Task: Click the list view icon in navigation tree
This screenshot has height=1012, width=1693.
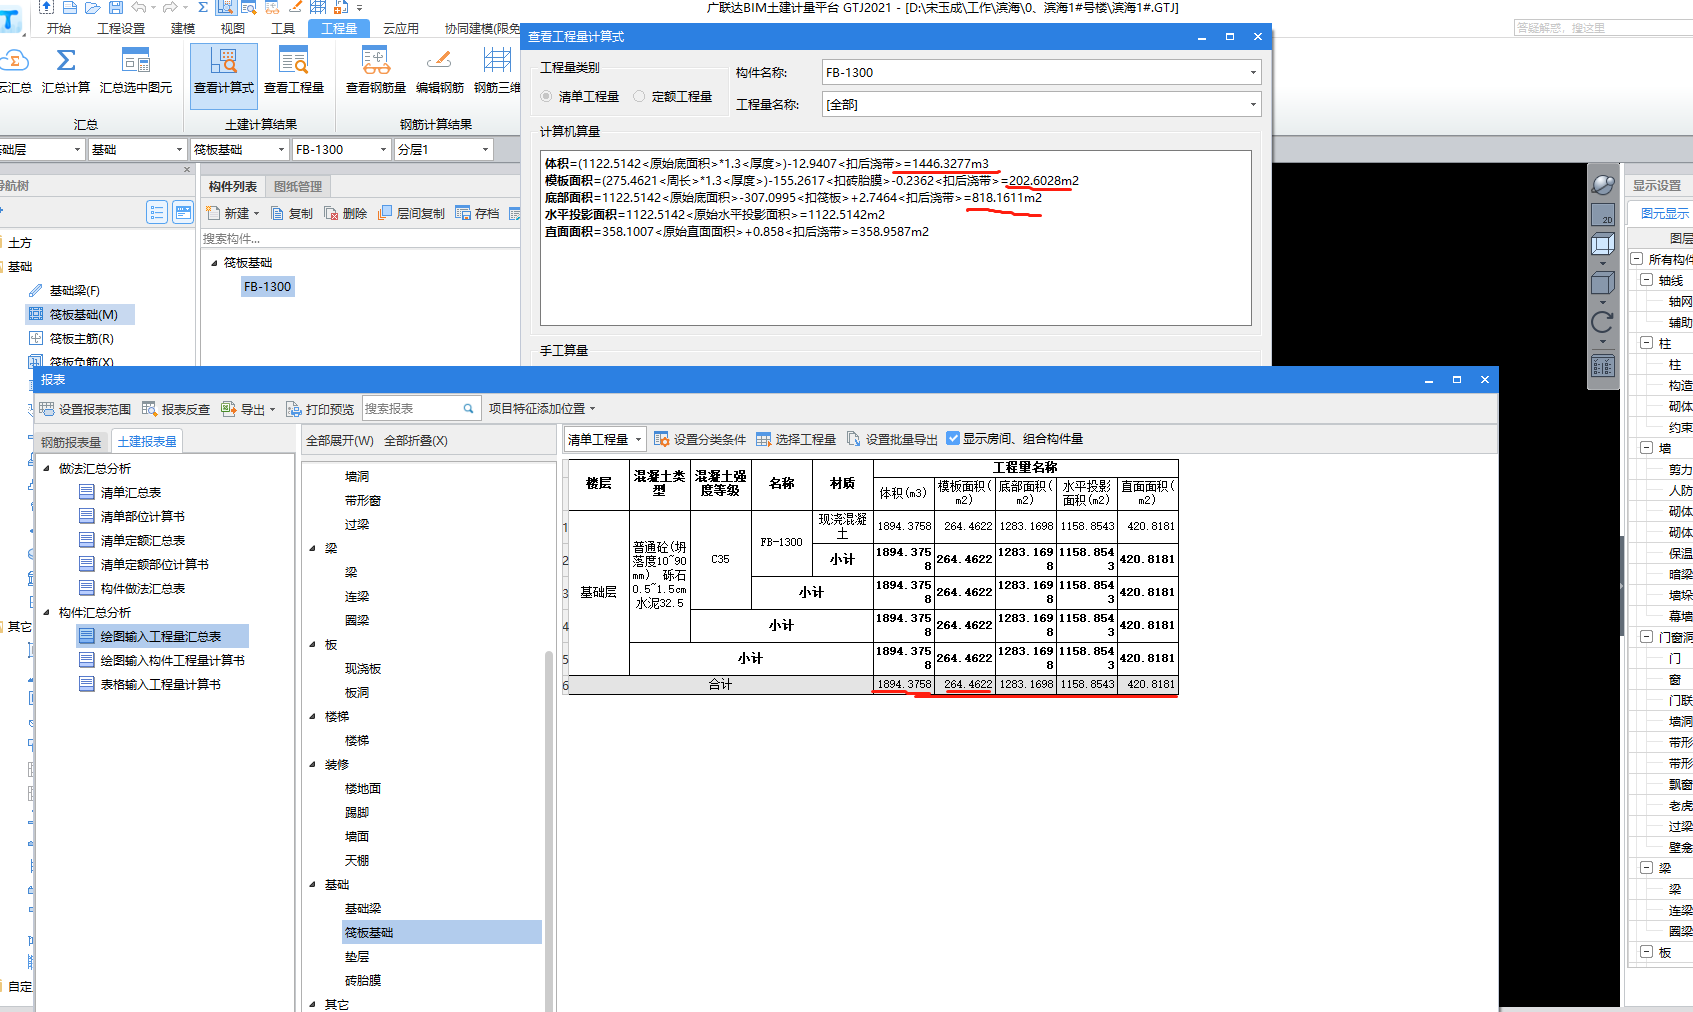Action: click(x=157, y=212)
